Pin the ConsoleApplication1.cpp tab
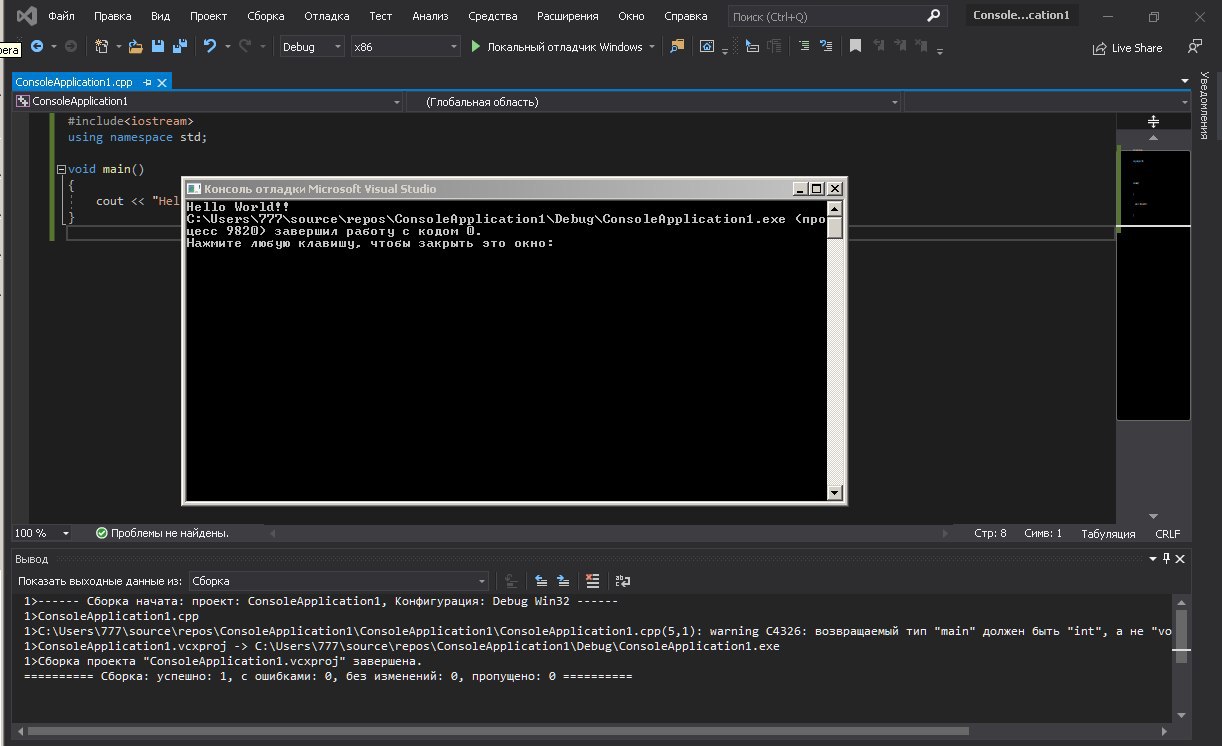 (147, 82)
